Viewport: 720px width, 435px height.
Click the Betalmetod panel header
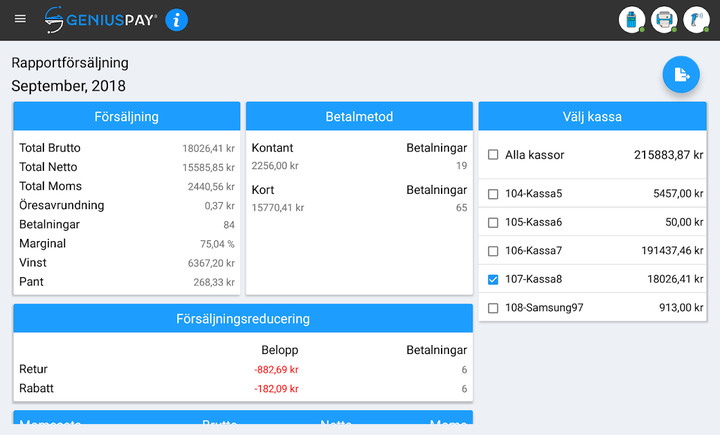(x=359, y=116)
